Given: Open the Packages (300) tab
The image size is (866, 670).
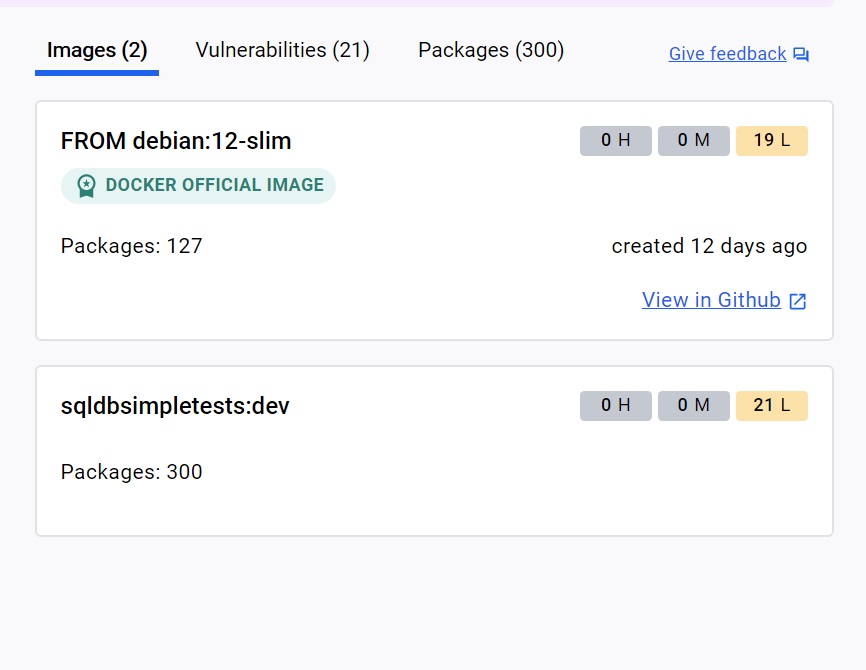Looking at the screenshot, I should click(491, 50).
